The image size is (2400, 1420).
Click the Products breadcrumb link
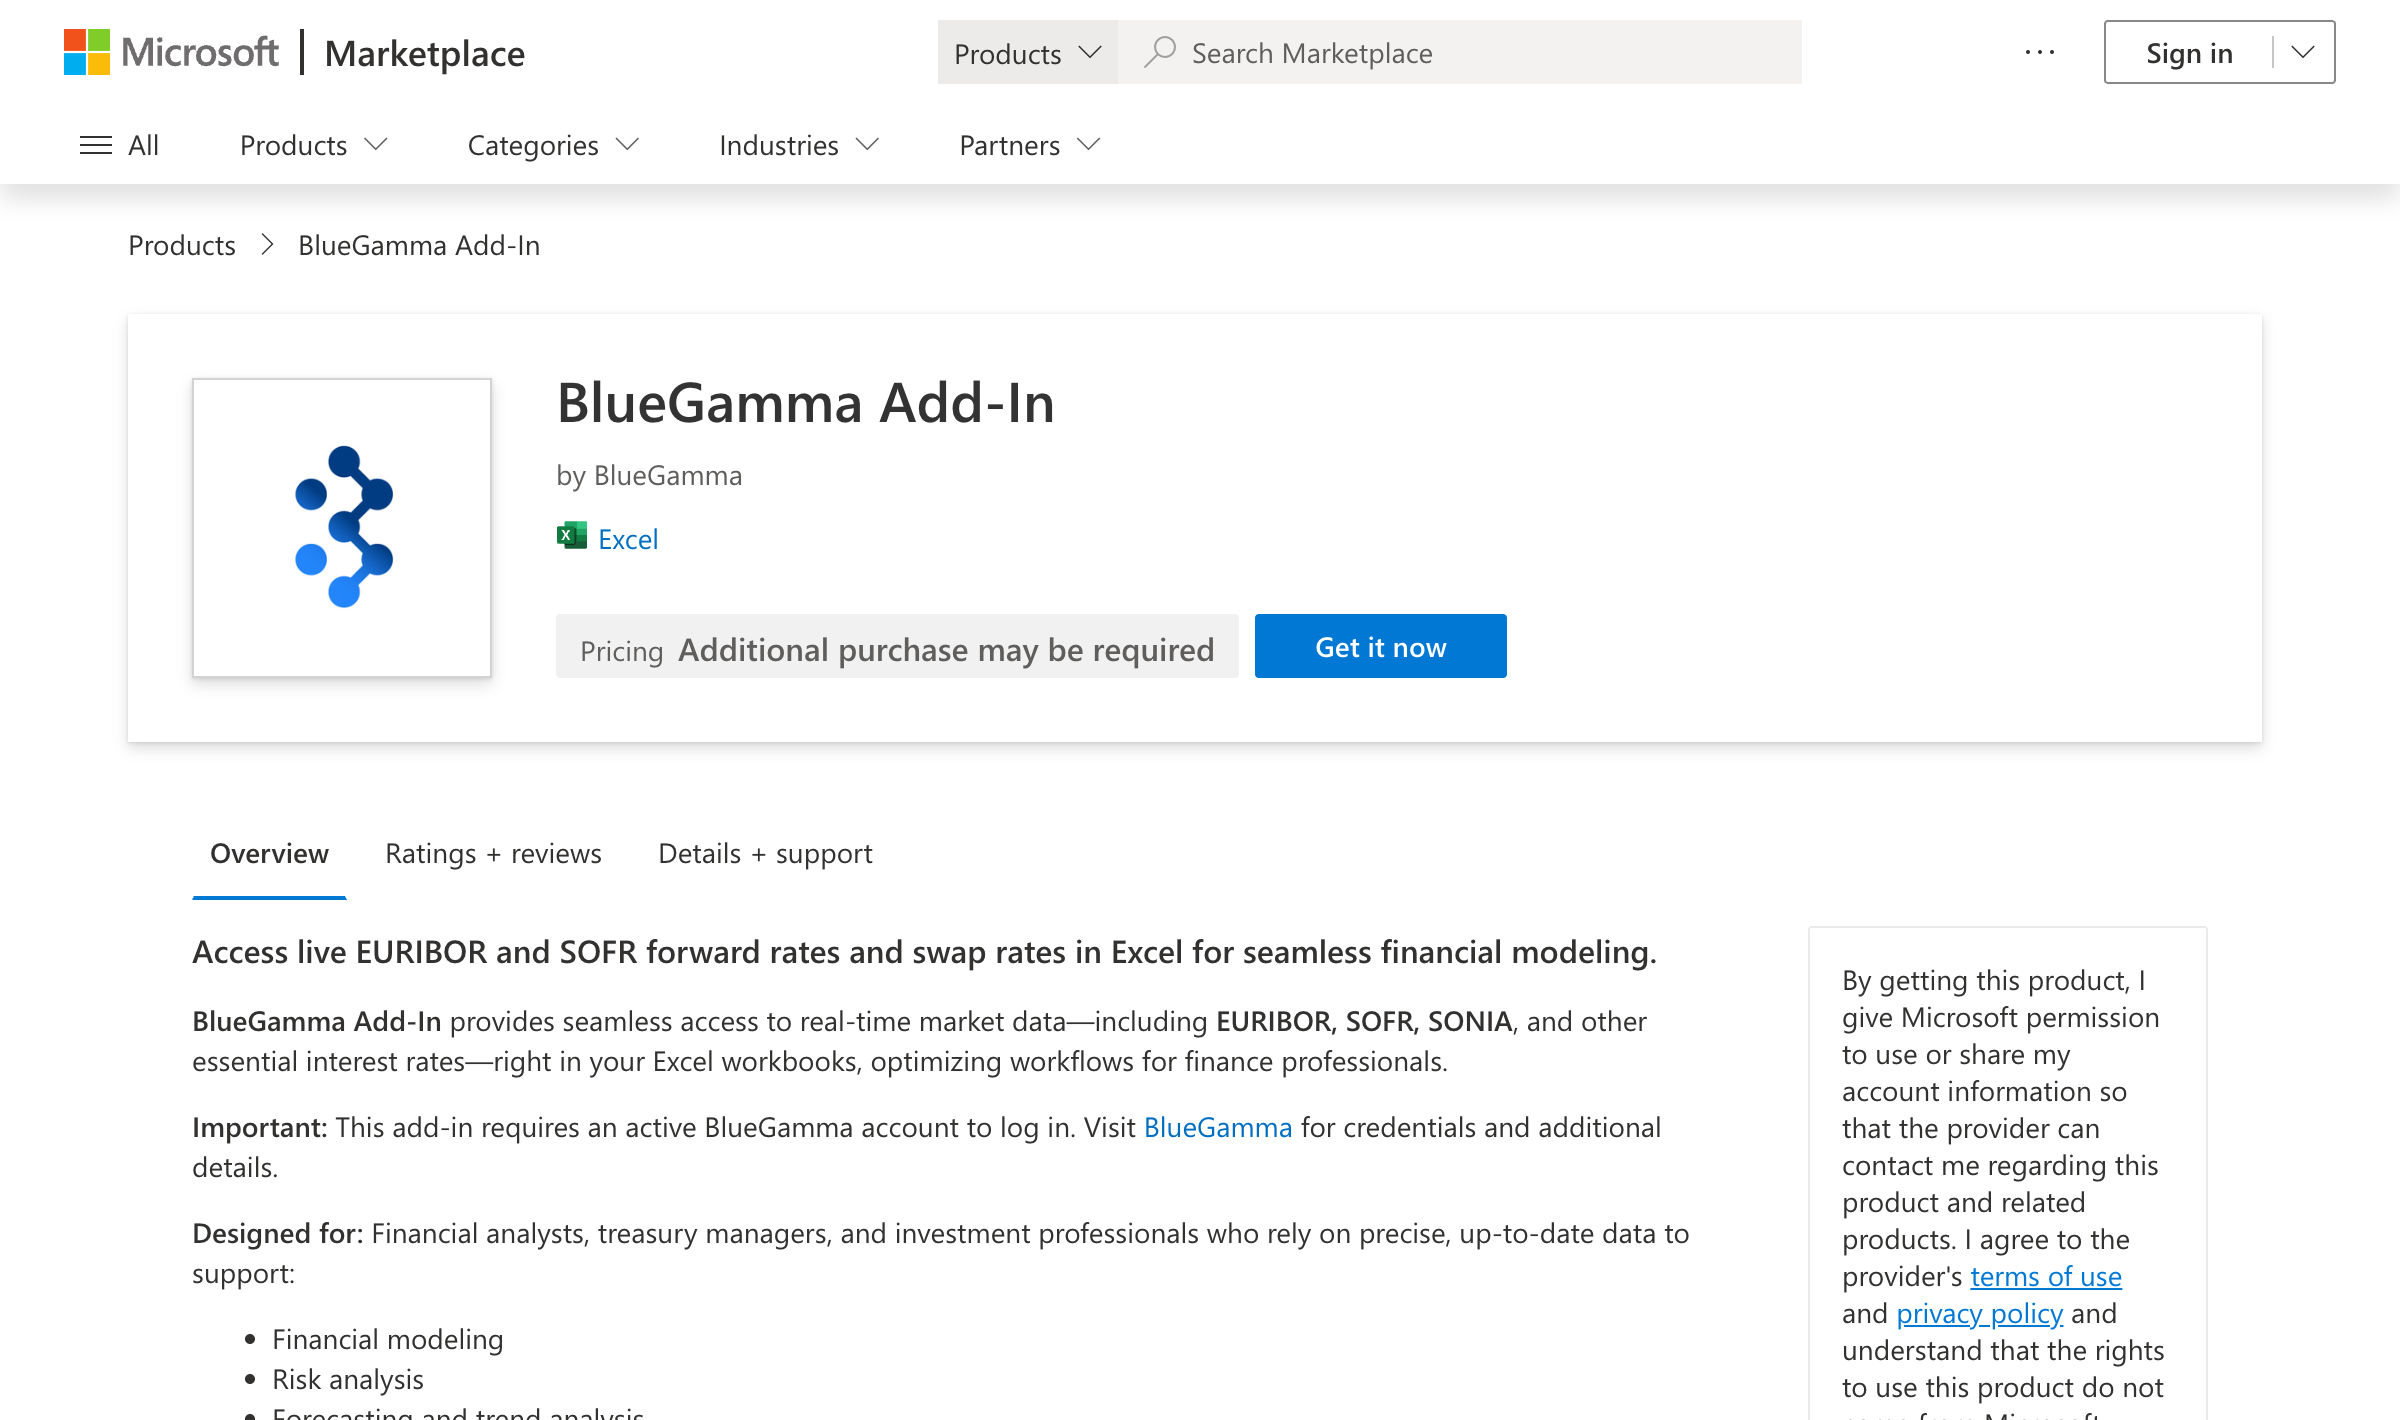point(181,245)
